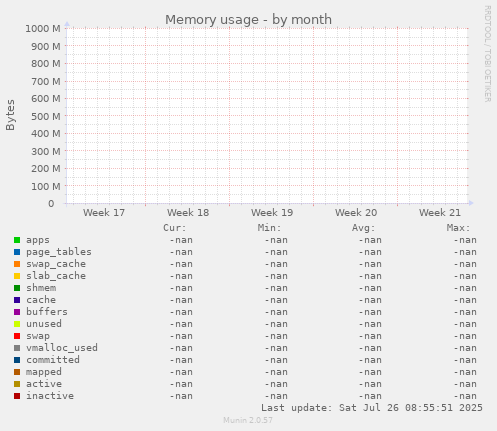Image resolution: width=497 pixels, height=431 pixels.
Task: Click the orange swap_cache legend swatch
Action: (x=17, y=264)
